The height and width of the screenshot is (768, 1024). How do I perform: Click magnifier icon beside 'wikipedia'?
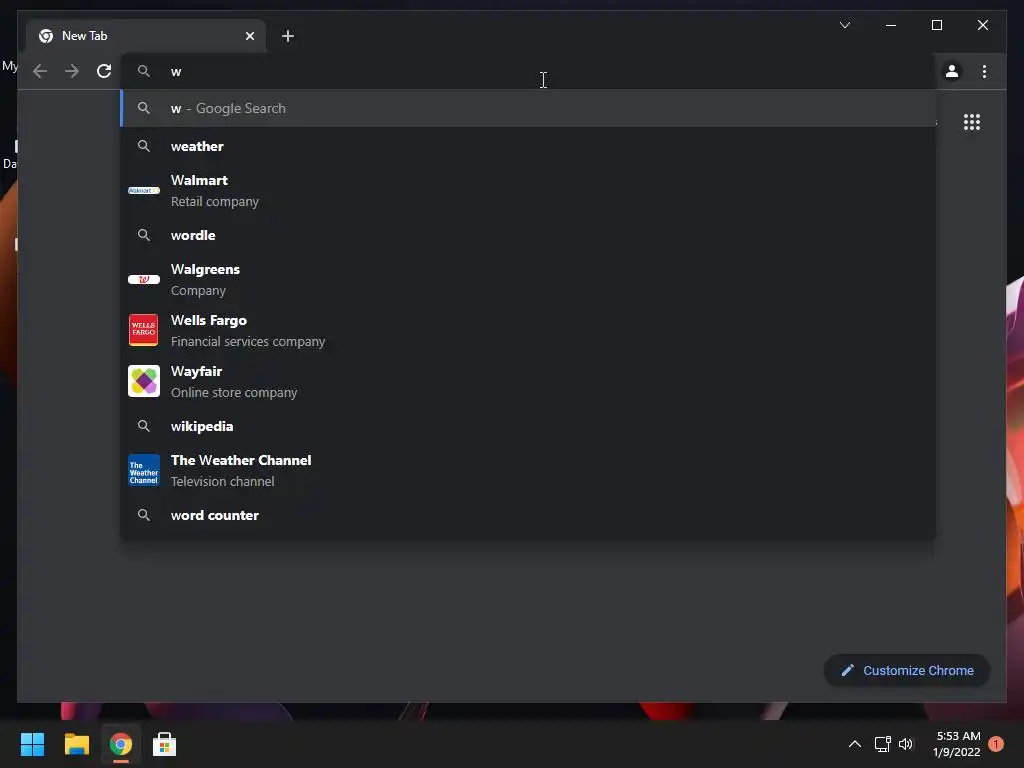pos(144,426)
